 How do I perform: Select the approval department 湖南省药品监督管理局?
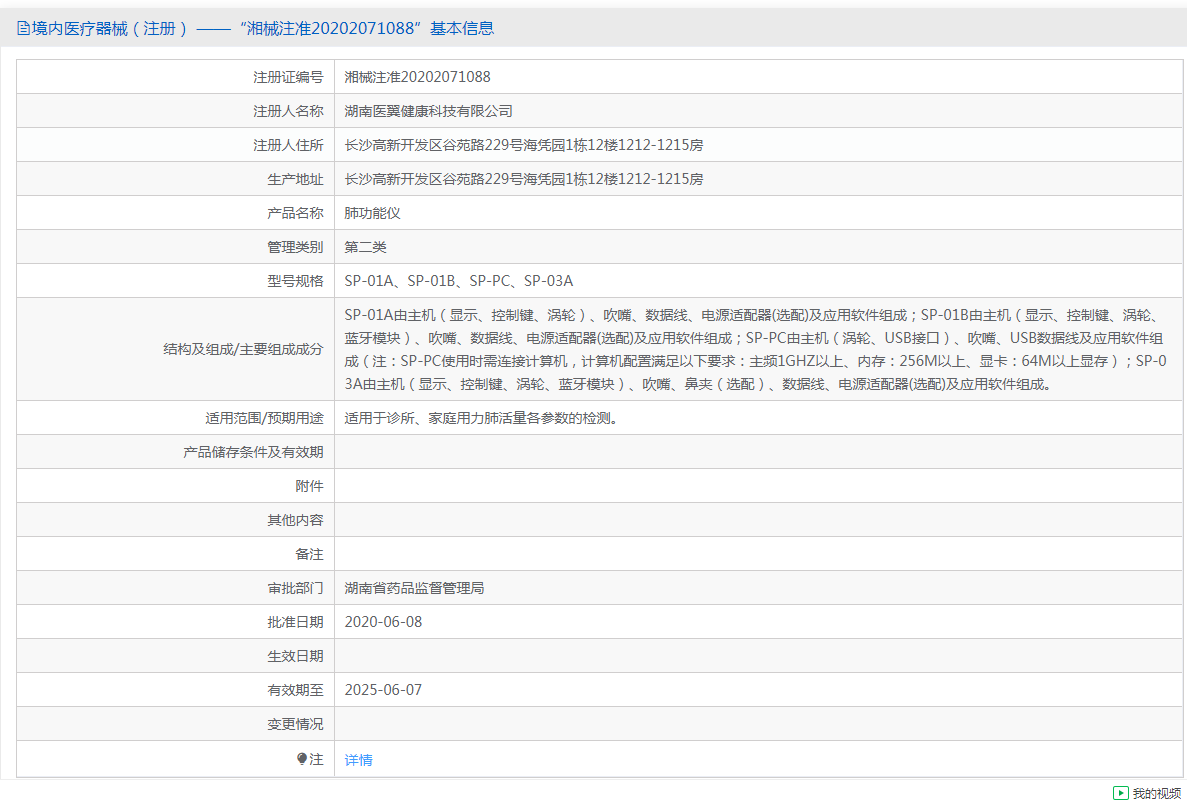(414, 588)
